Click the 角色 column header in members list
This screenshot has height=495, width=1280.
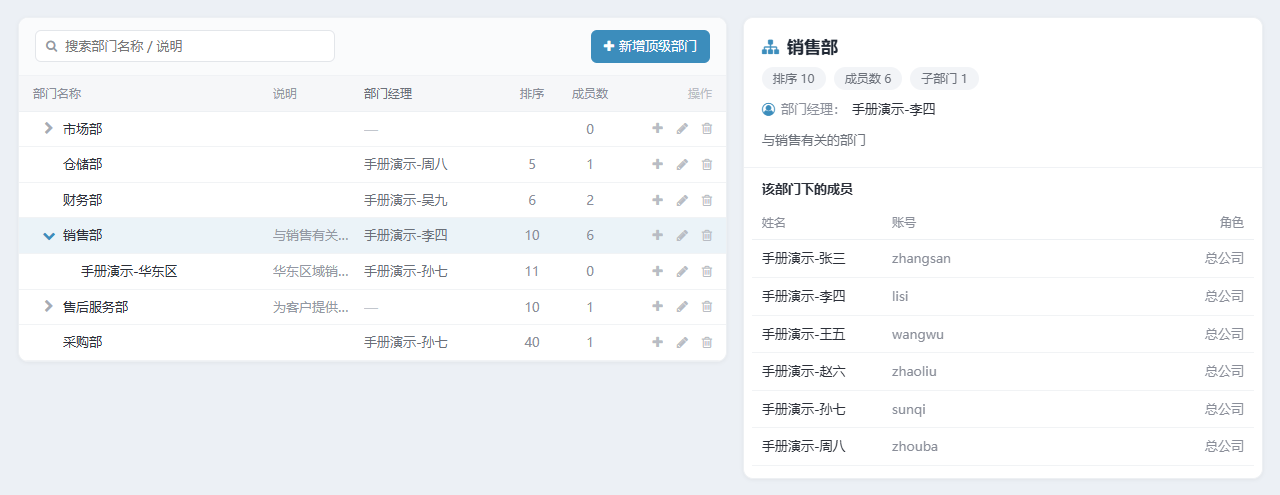1232,222
